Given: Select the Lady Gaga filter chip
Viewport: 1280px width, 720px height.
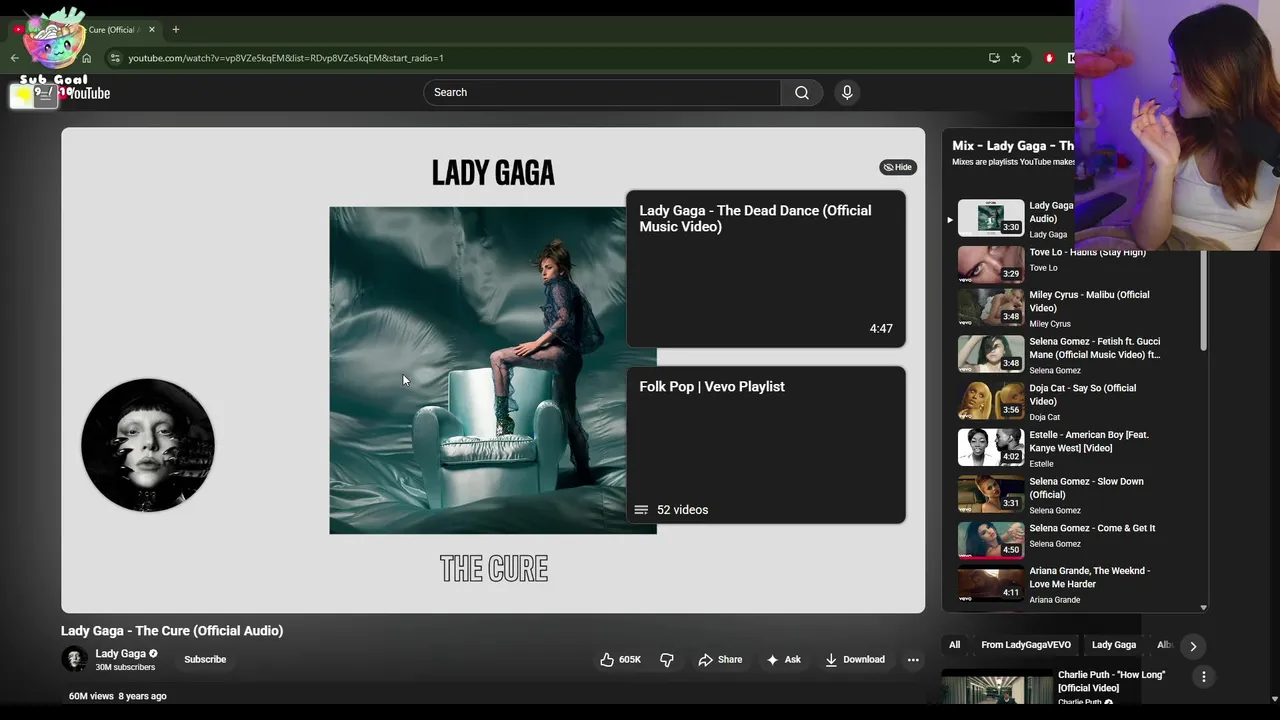Looking at the screenshot, I should pos(1113,645).
